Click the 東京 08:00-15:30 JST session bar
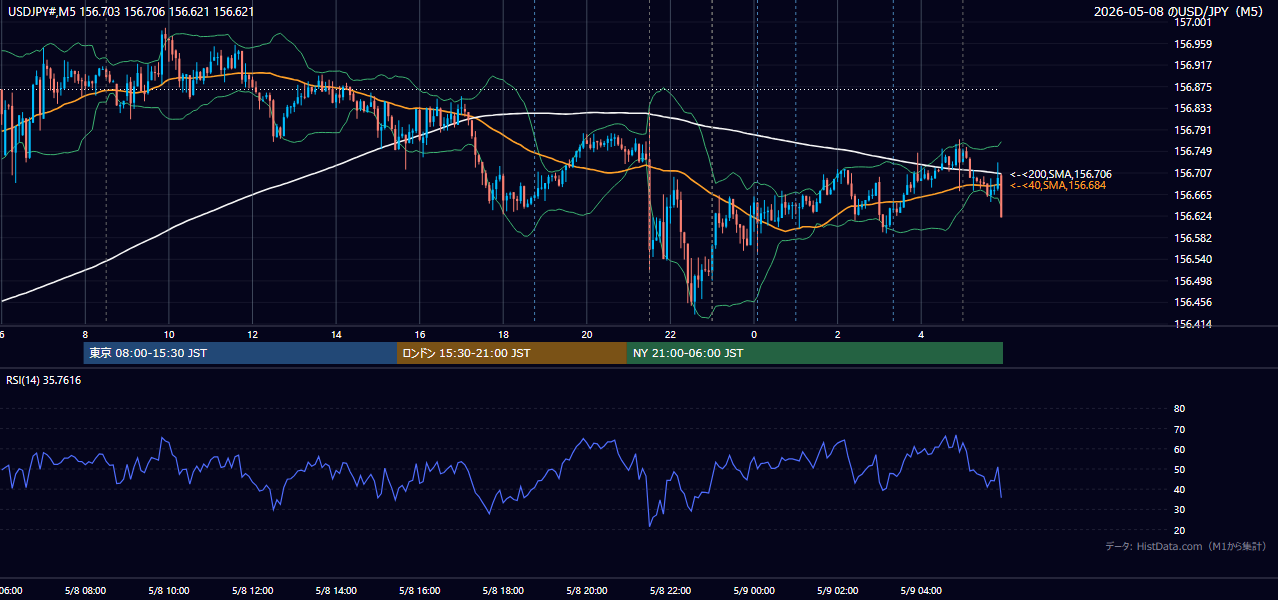This screenshot has width=1278, height=600. coord(240,353)
